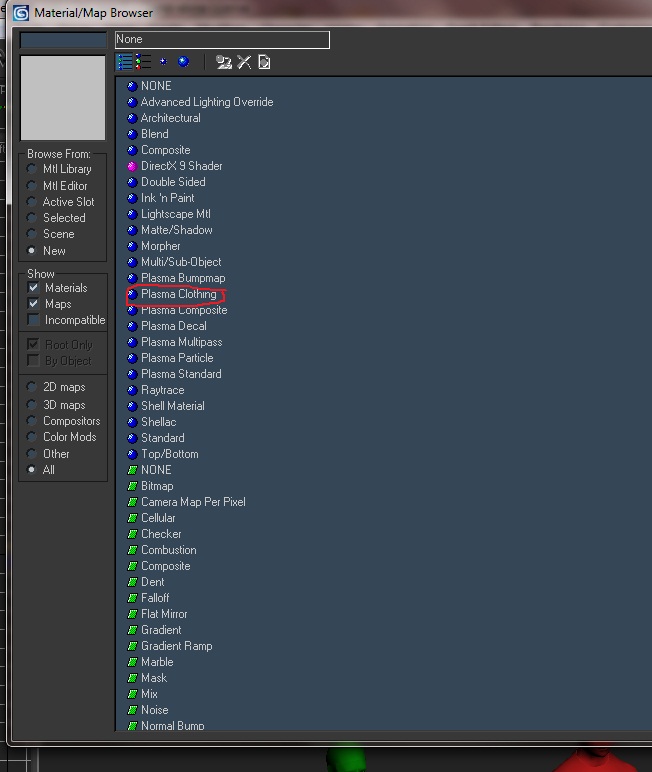Click the gray material preview thumbnail
652x772 pixels.
63,97
